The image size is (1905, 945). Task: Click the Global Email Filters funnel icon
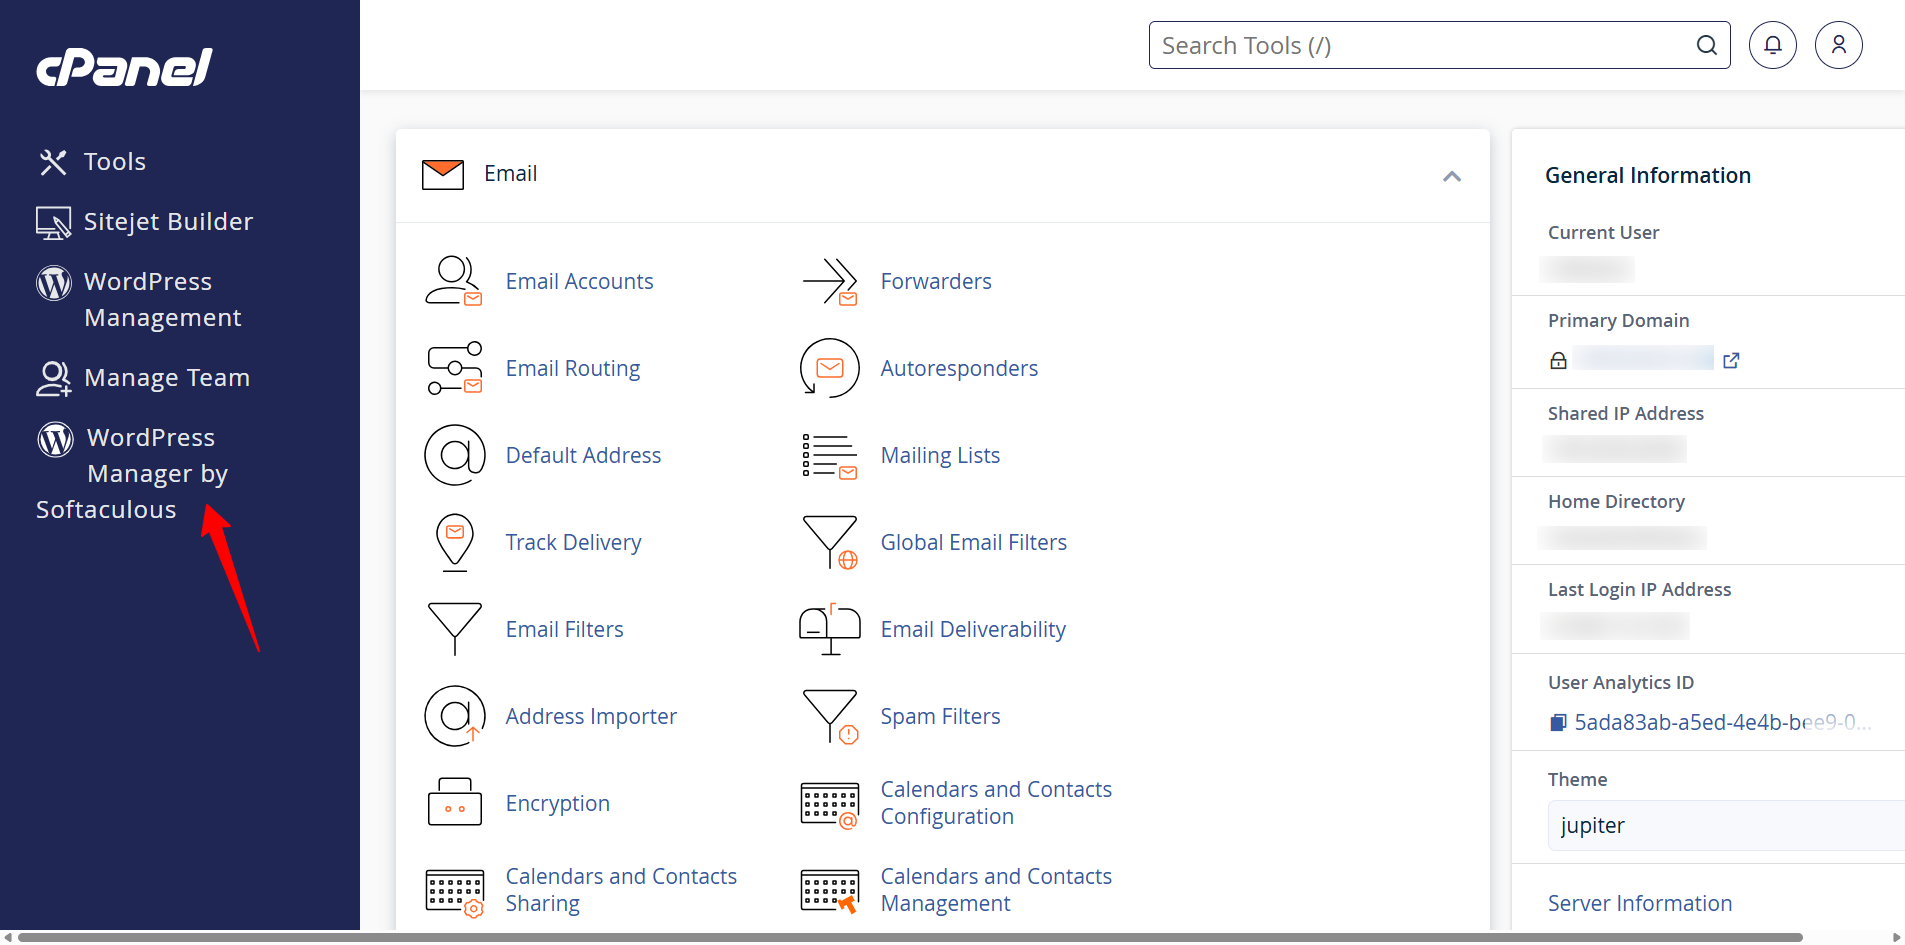click(x=830, y=542)
